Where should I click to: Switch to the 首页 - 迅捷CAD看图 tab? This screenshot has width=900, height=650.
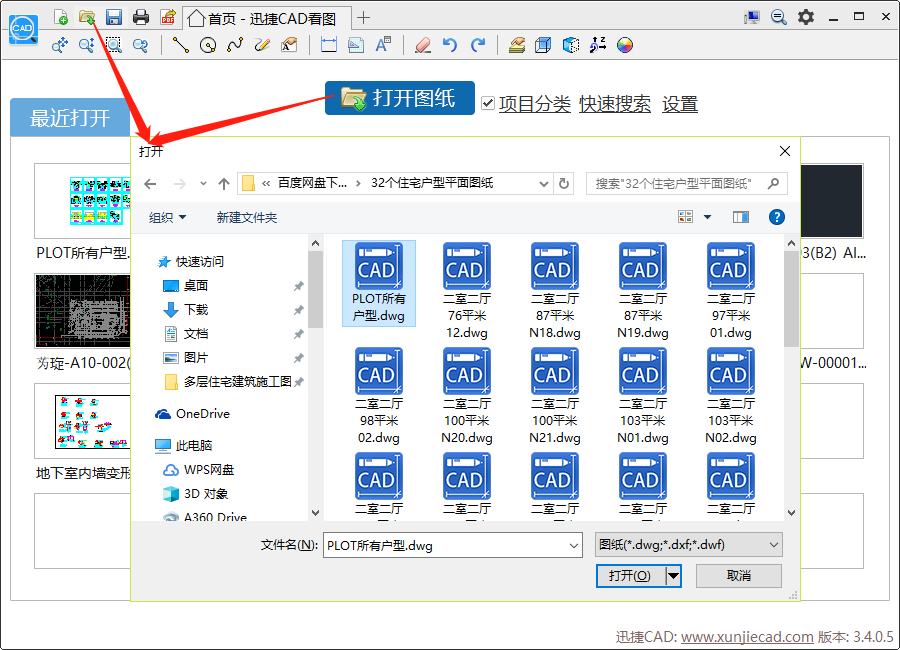[267, 18]
